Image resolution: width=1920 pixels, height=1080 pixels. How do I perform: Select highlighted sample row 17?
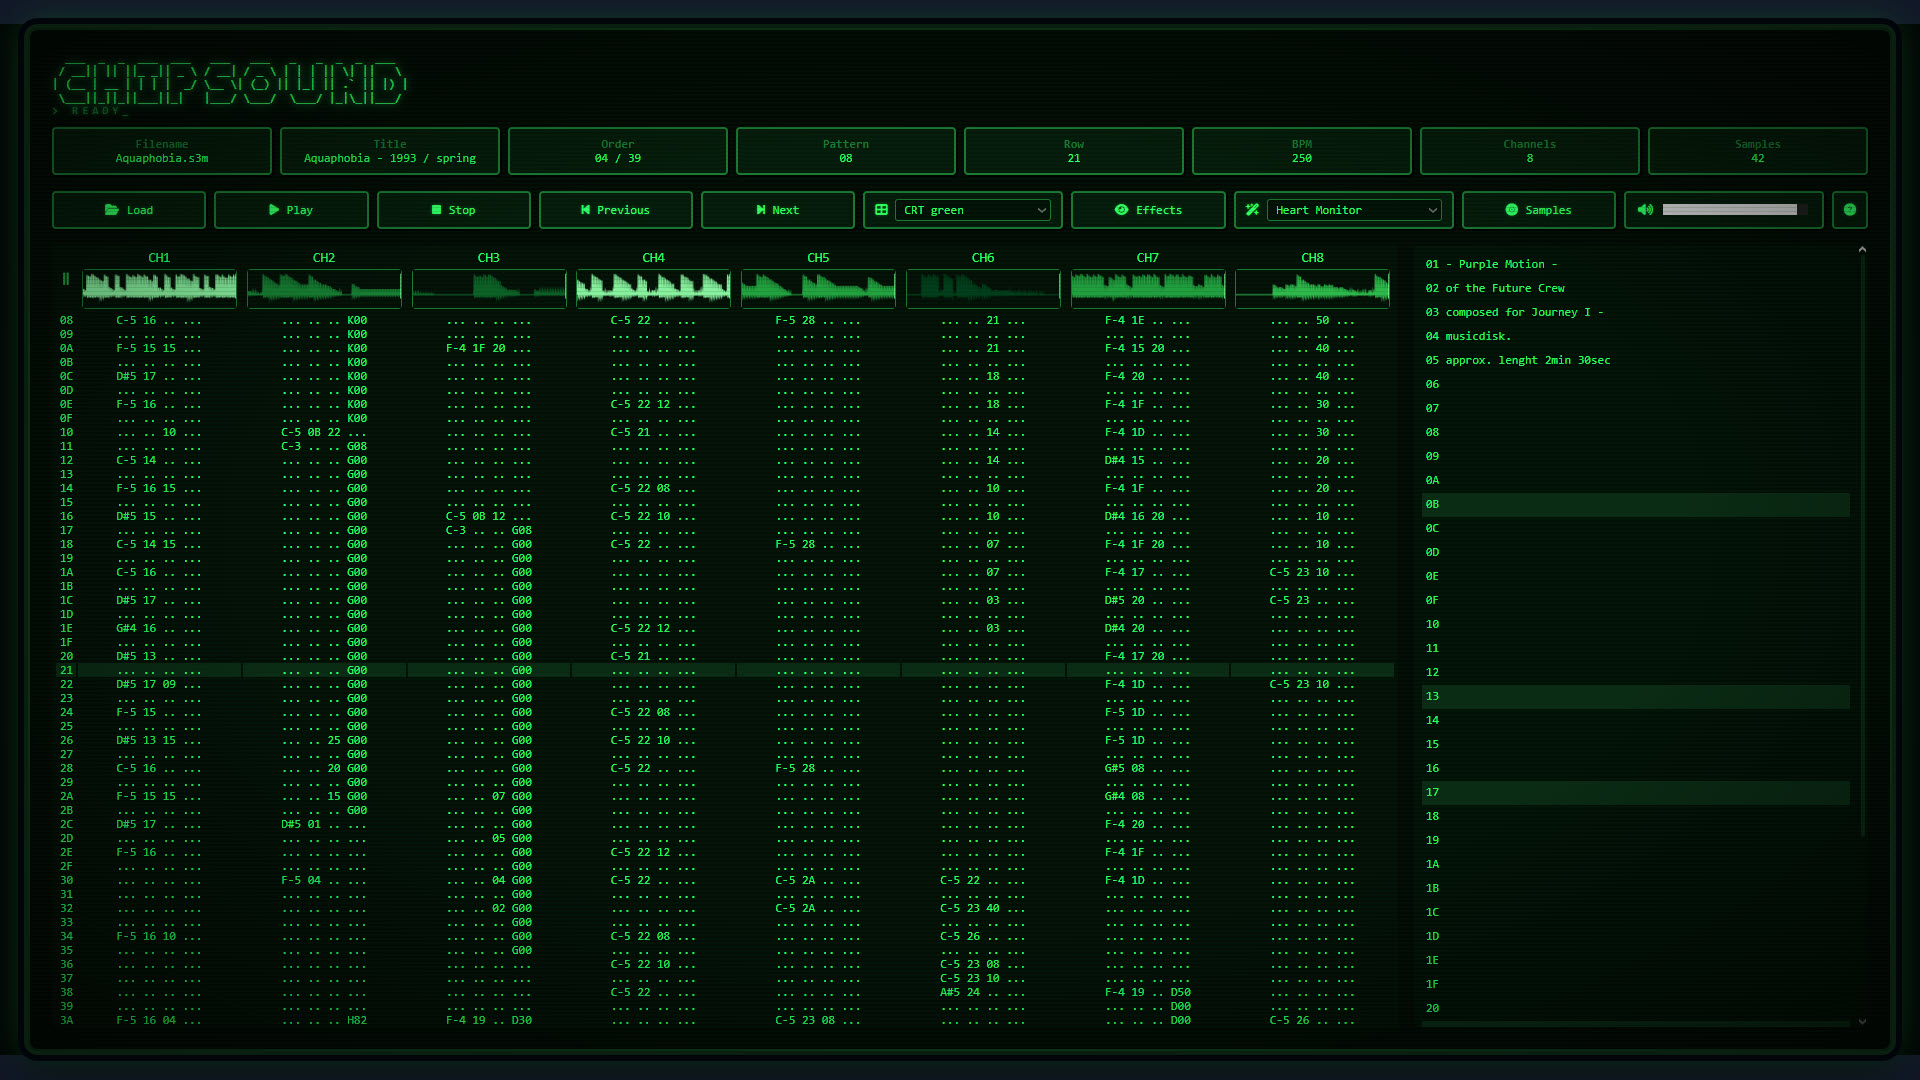click(x=1636, y=792)
